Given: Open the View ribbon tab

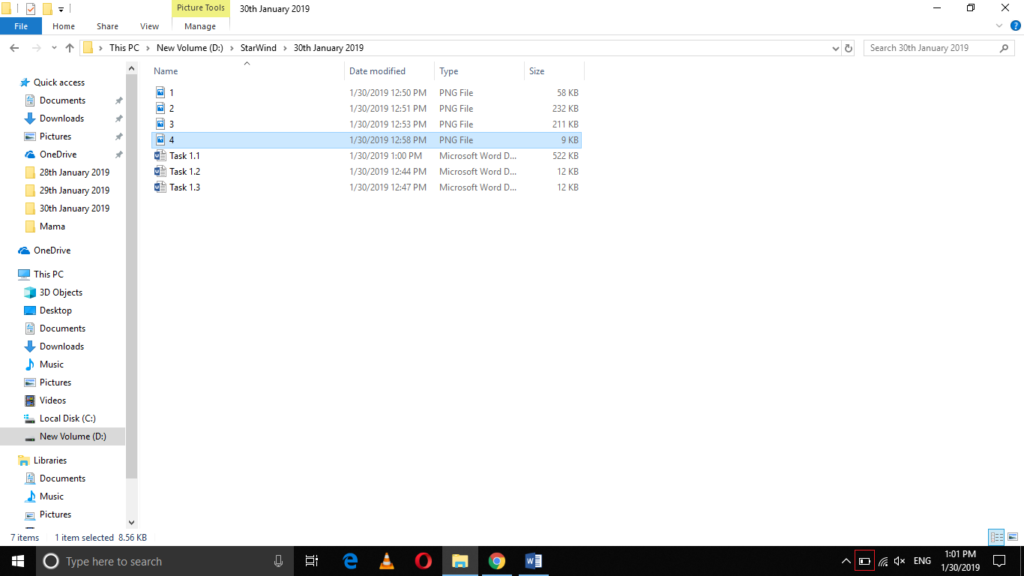Looking at the screenshot, I should coord(149,26).
